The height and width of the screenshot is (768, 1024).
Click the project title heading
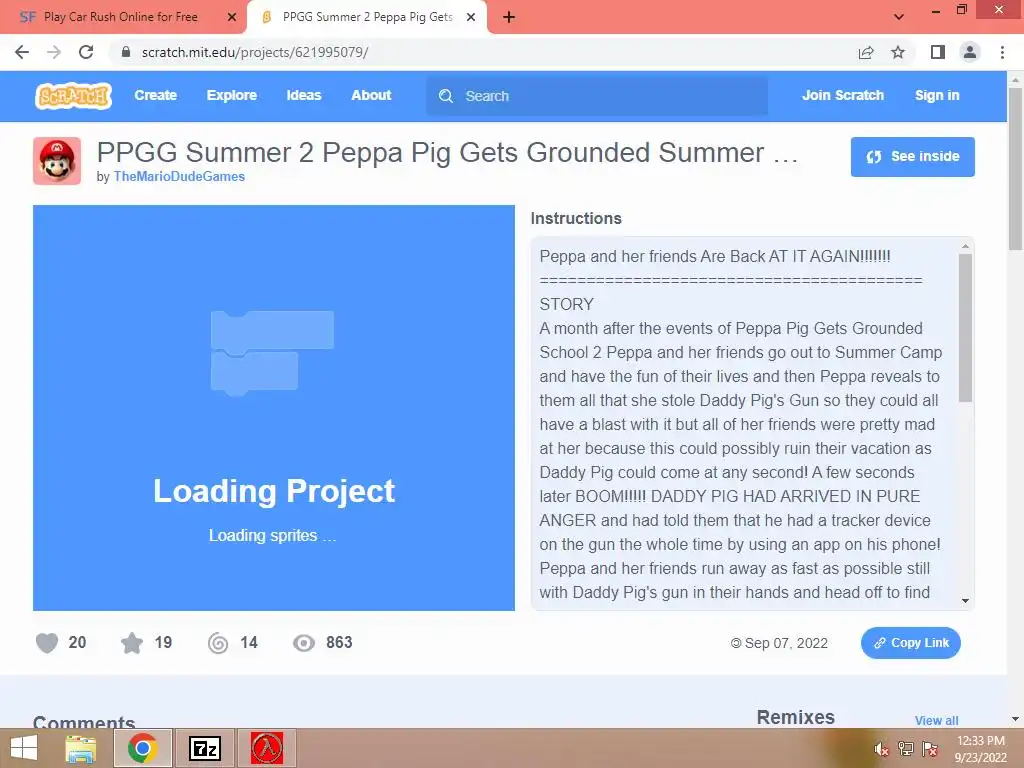click(x=447, y=153)
